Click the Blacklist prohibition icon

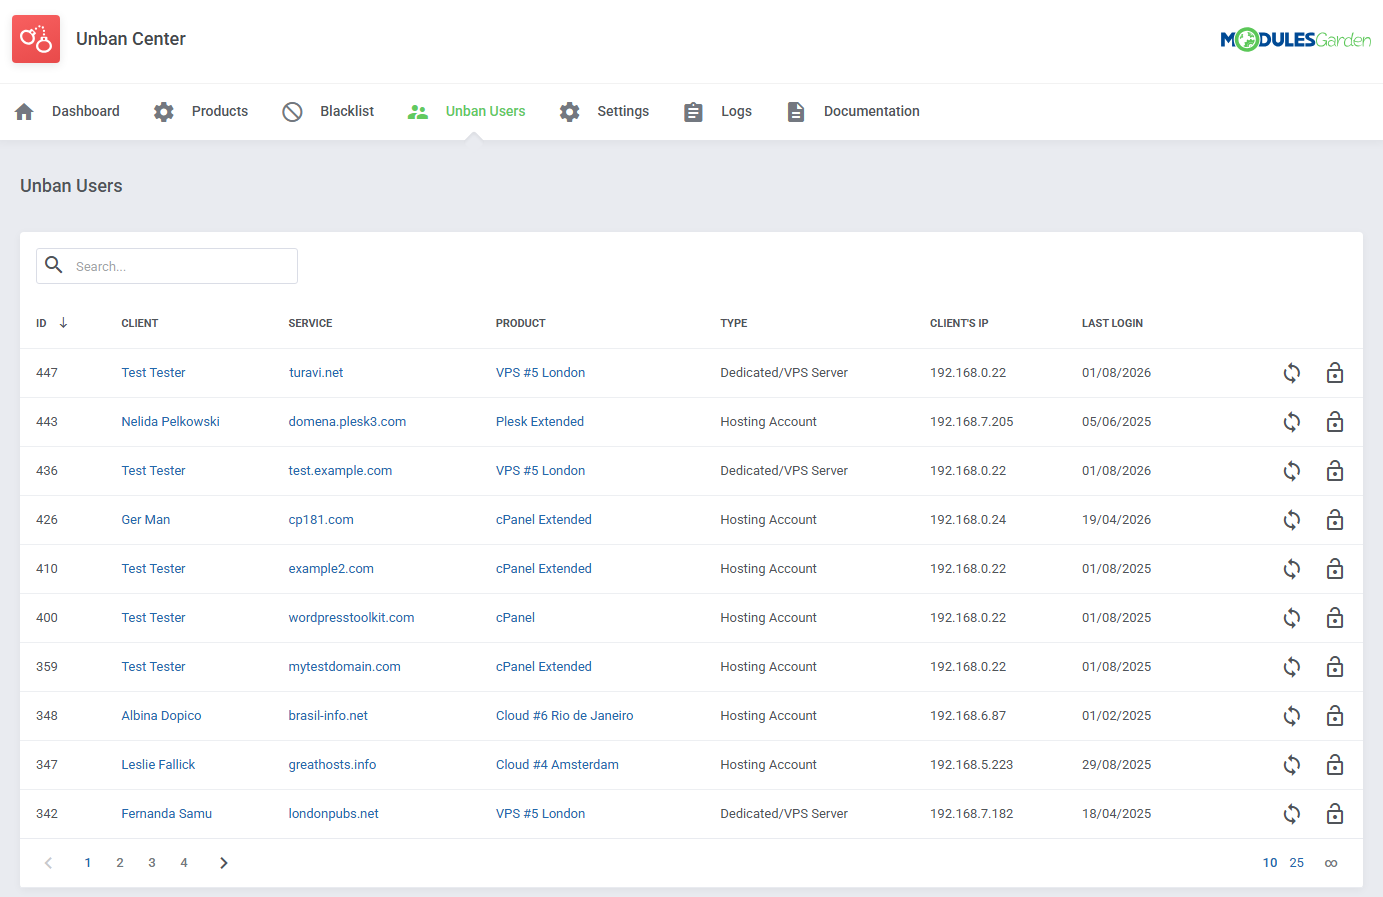tap(292, 111)
